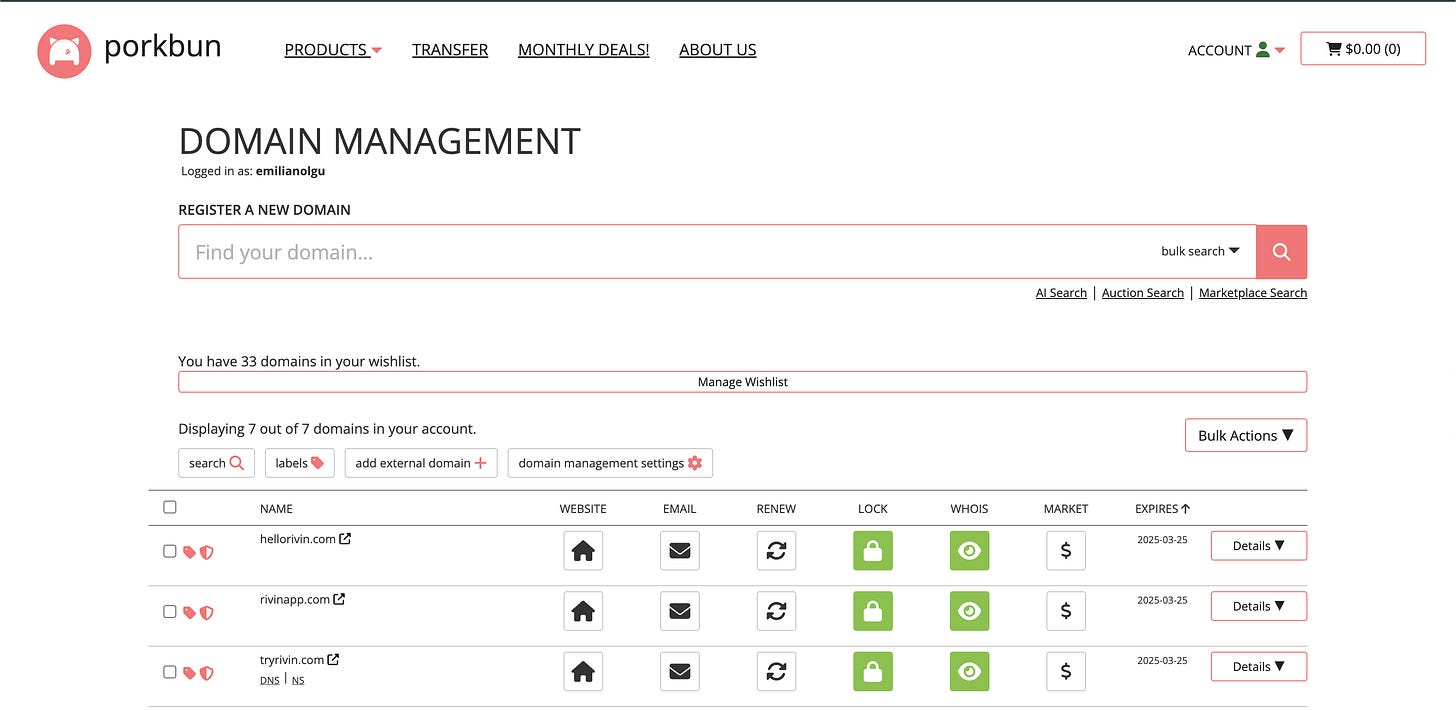Open the AI Search link
This screenshot has width=1456, height=710.
(1061, 293)
